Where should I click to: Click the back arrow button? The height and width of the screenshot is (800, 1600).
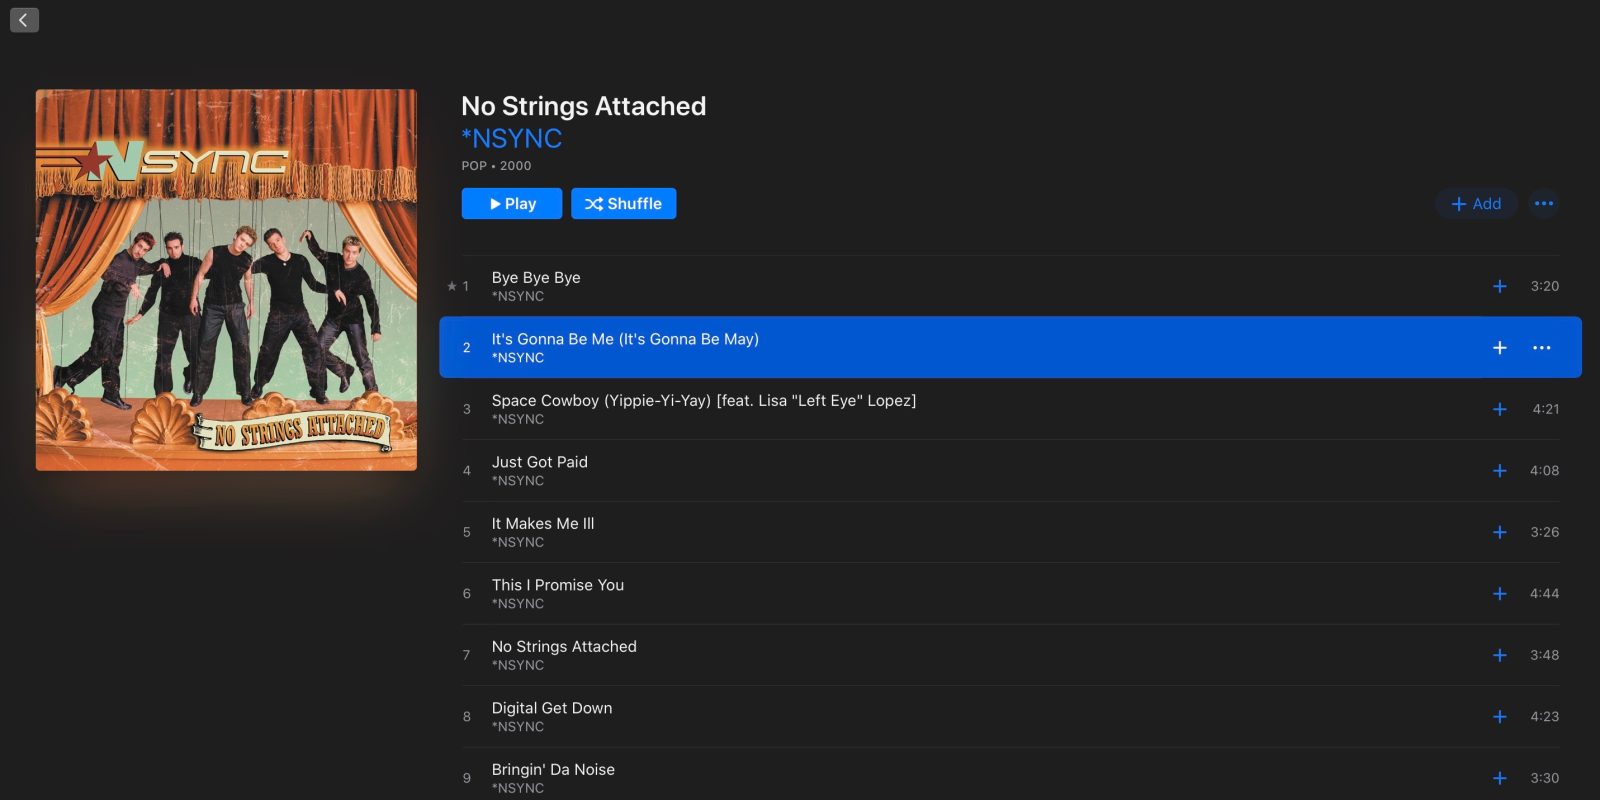24,20
